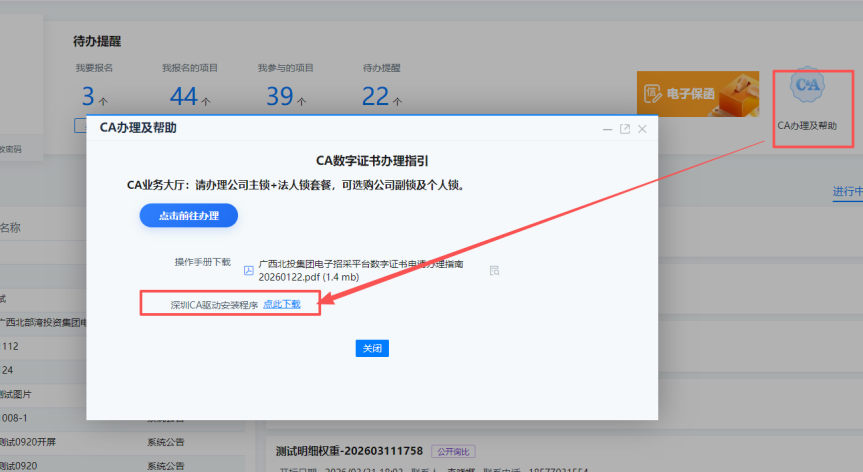Switch to the 进行中 tab
Image resolution: width=863 pixels, height=472 pixels.
(x=848, y=191)
